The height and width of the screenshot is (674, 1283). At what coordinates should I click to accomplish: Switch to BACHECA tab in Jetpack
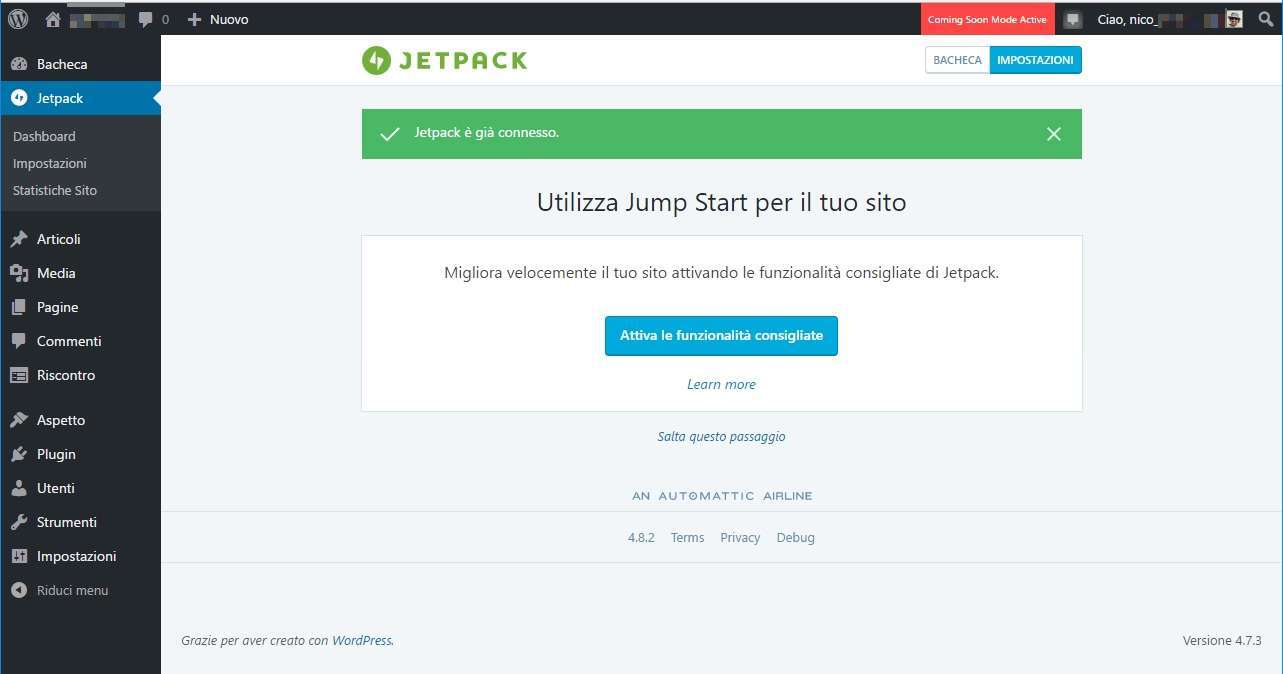click(957, 60)
